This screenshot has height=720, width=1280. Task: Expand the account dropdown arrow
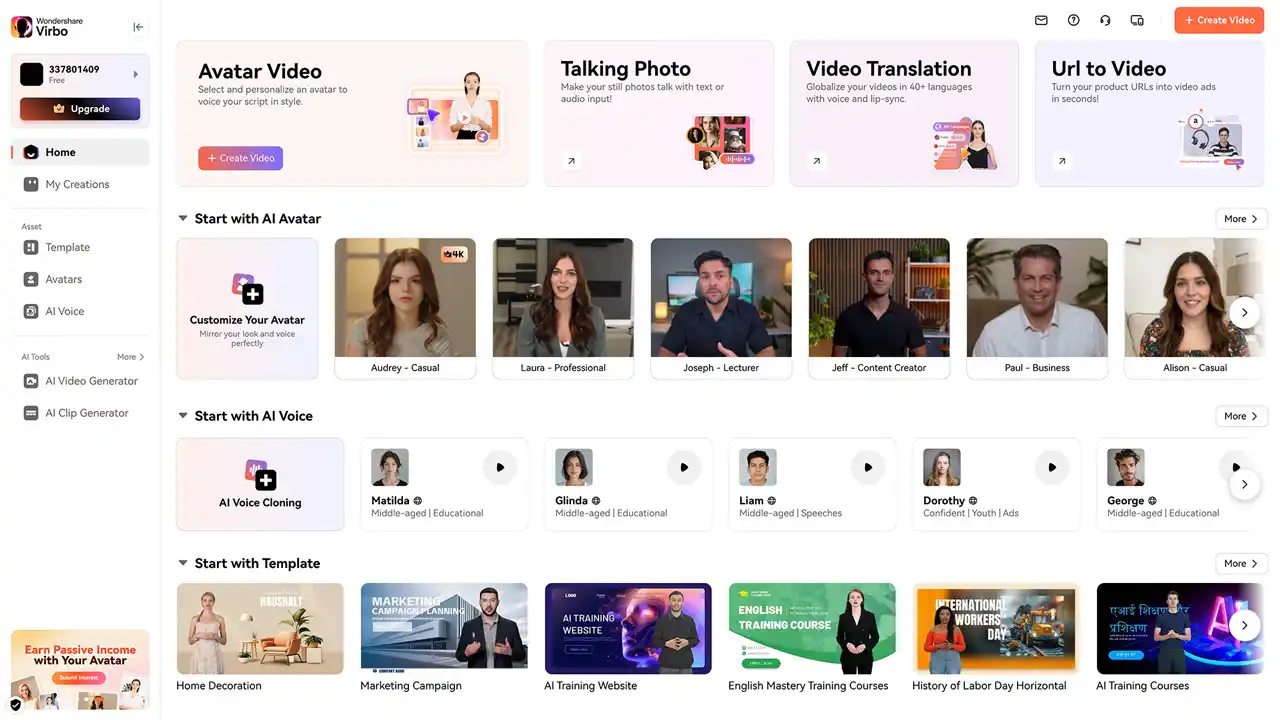click(136, 74)
